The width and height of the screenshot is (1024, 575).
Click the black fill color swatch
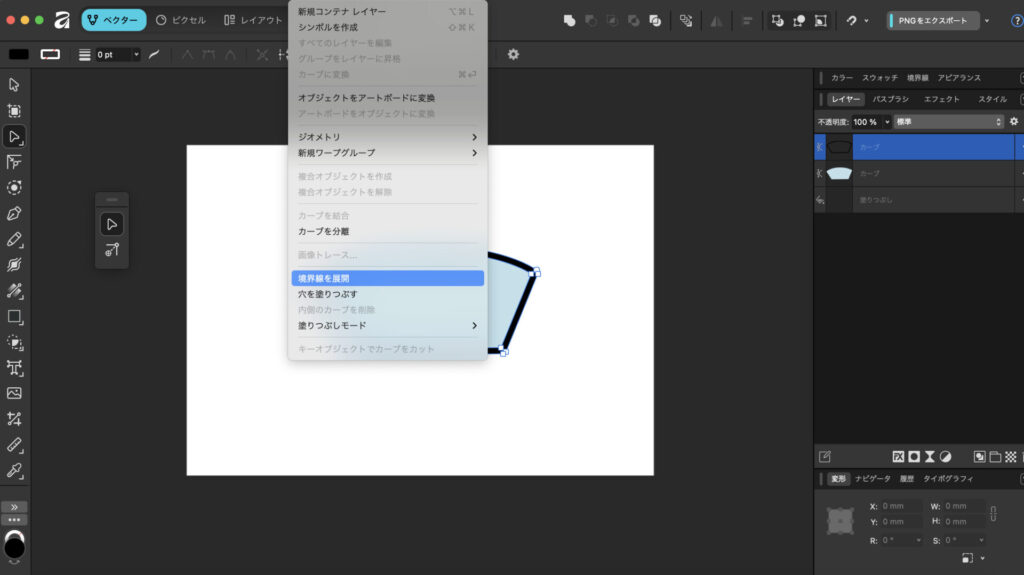[x=19, y=54]
